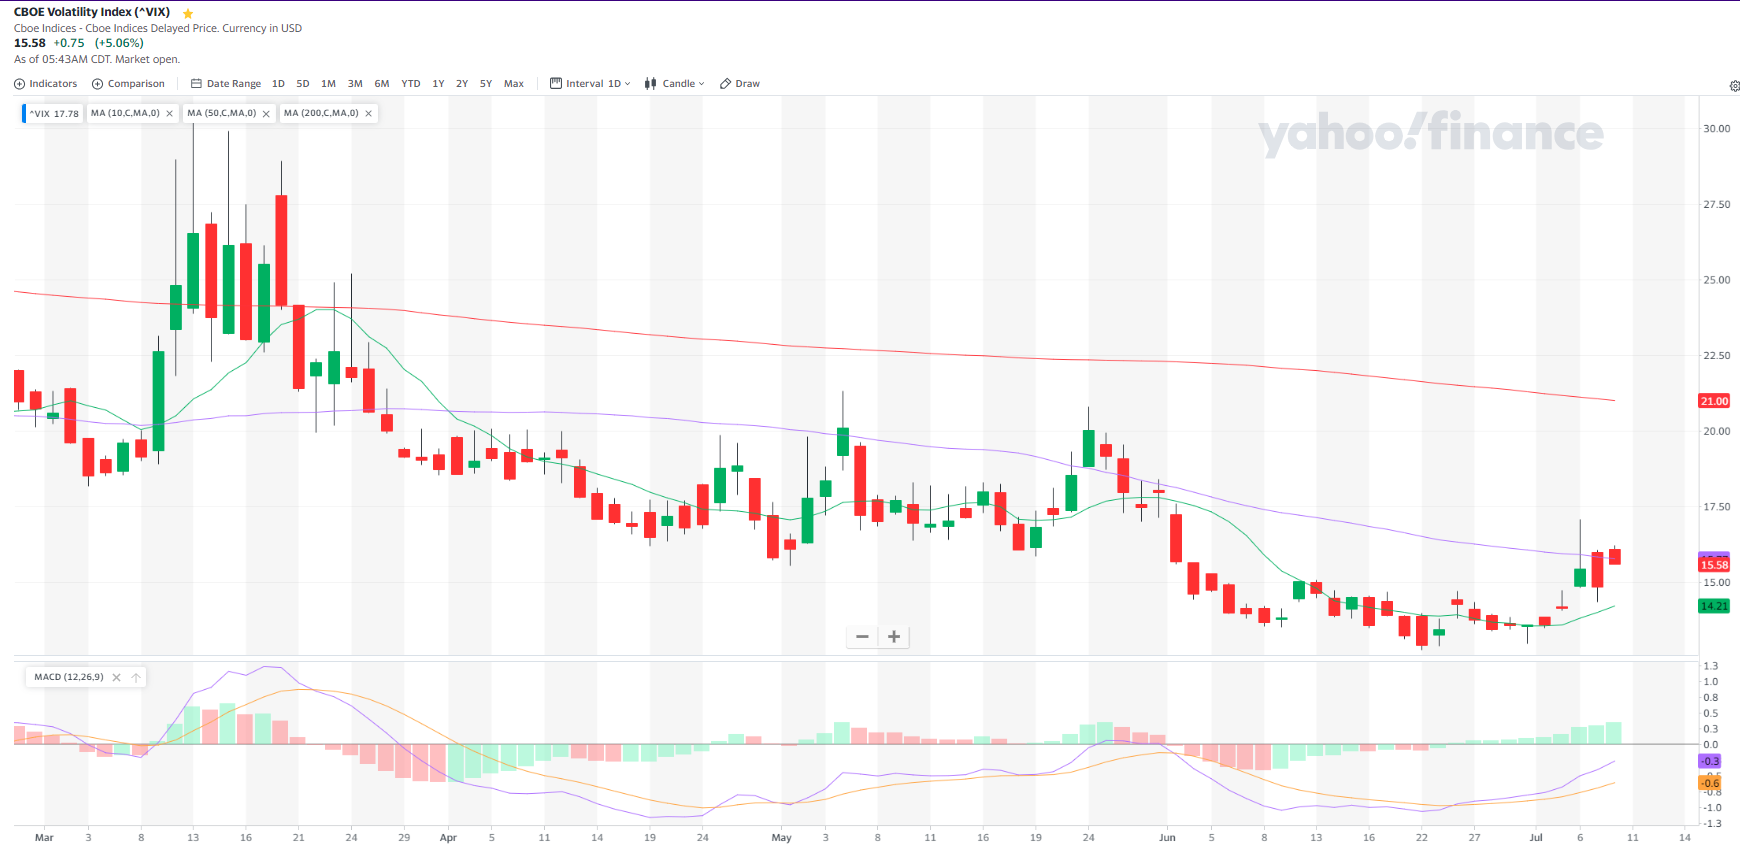Viewport: 1740px width, 862px height.
Task: Select the 6M date range
Action: point(382,84)
